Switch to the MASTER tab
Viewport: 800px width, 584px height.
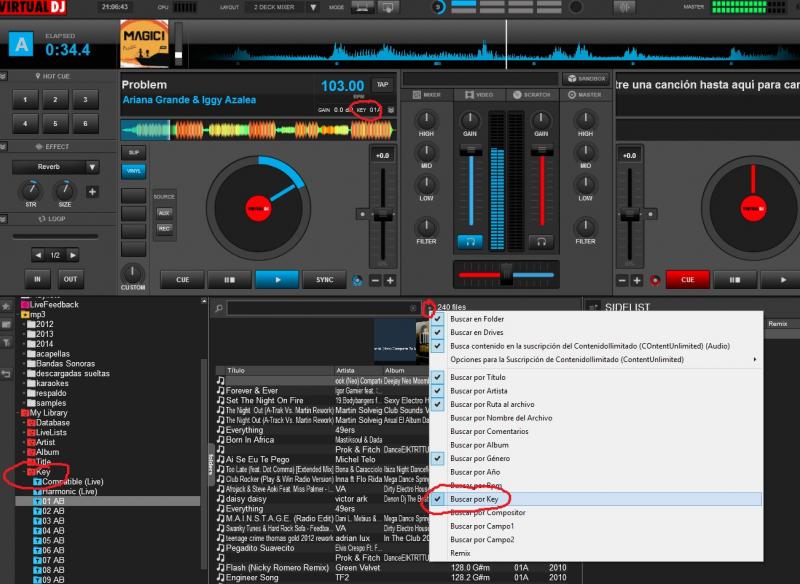pyautogui.click(x=585, y=95)
